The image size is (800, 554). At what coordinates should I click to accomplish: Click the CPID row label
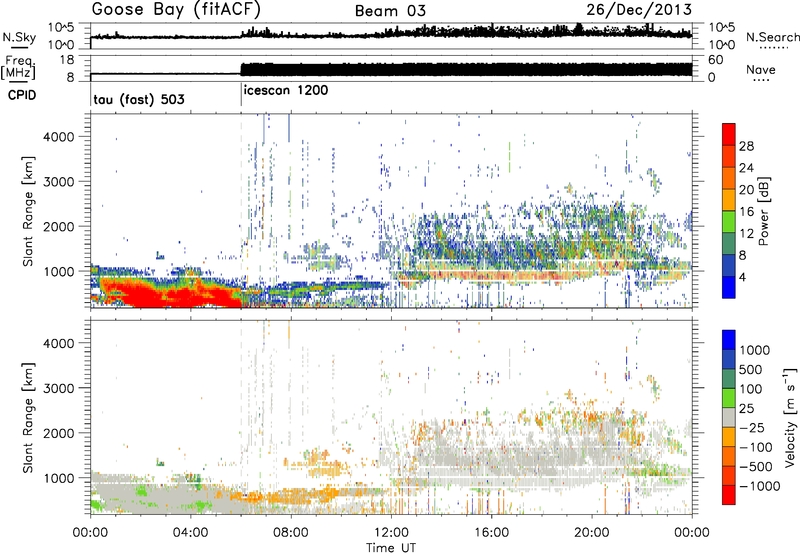21,95
